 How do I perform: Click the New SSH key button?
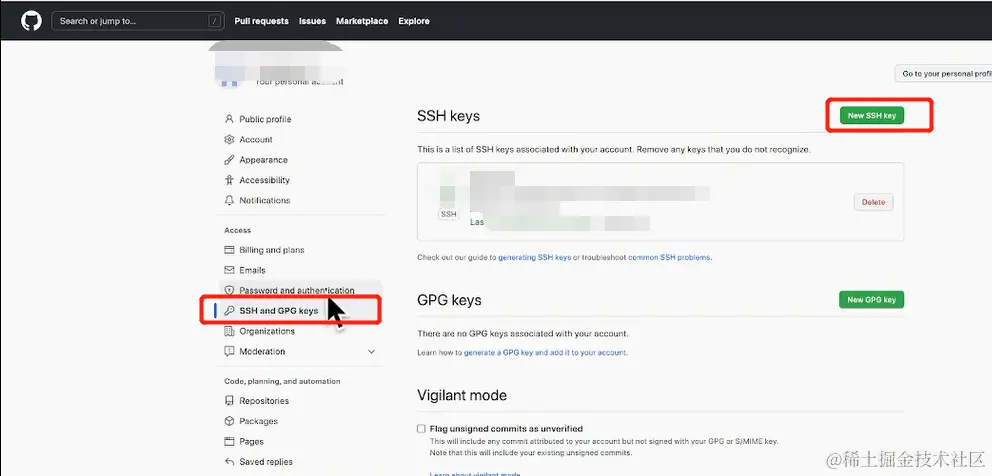[x=872, y=115]
